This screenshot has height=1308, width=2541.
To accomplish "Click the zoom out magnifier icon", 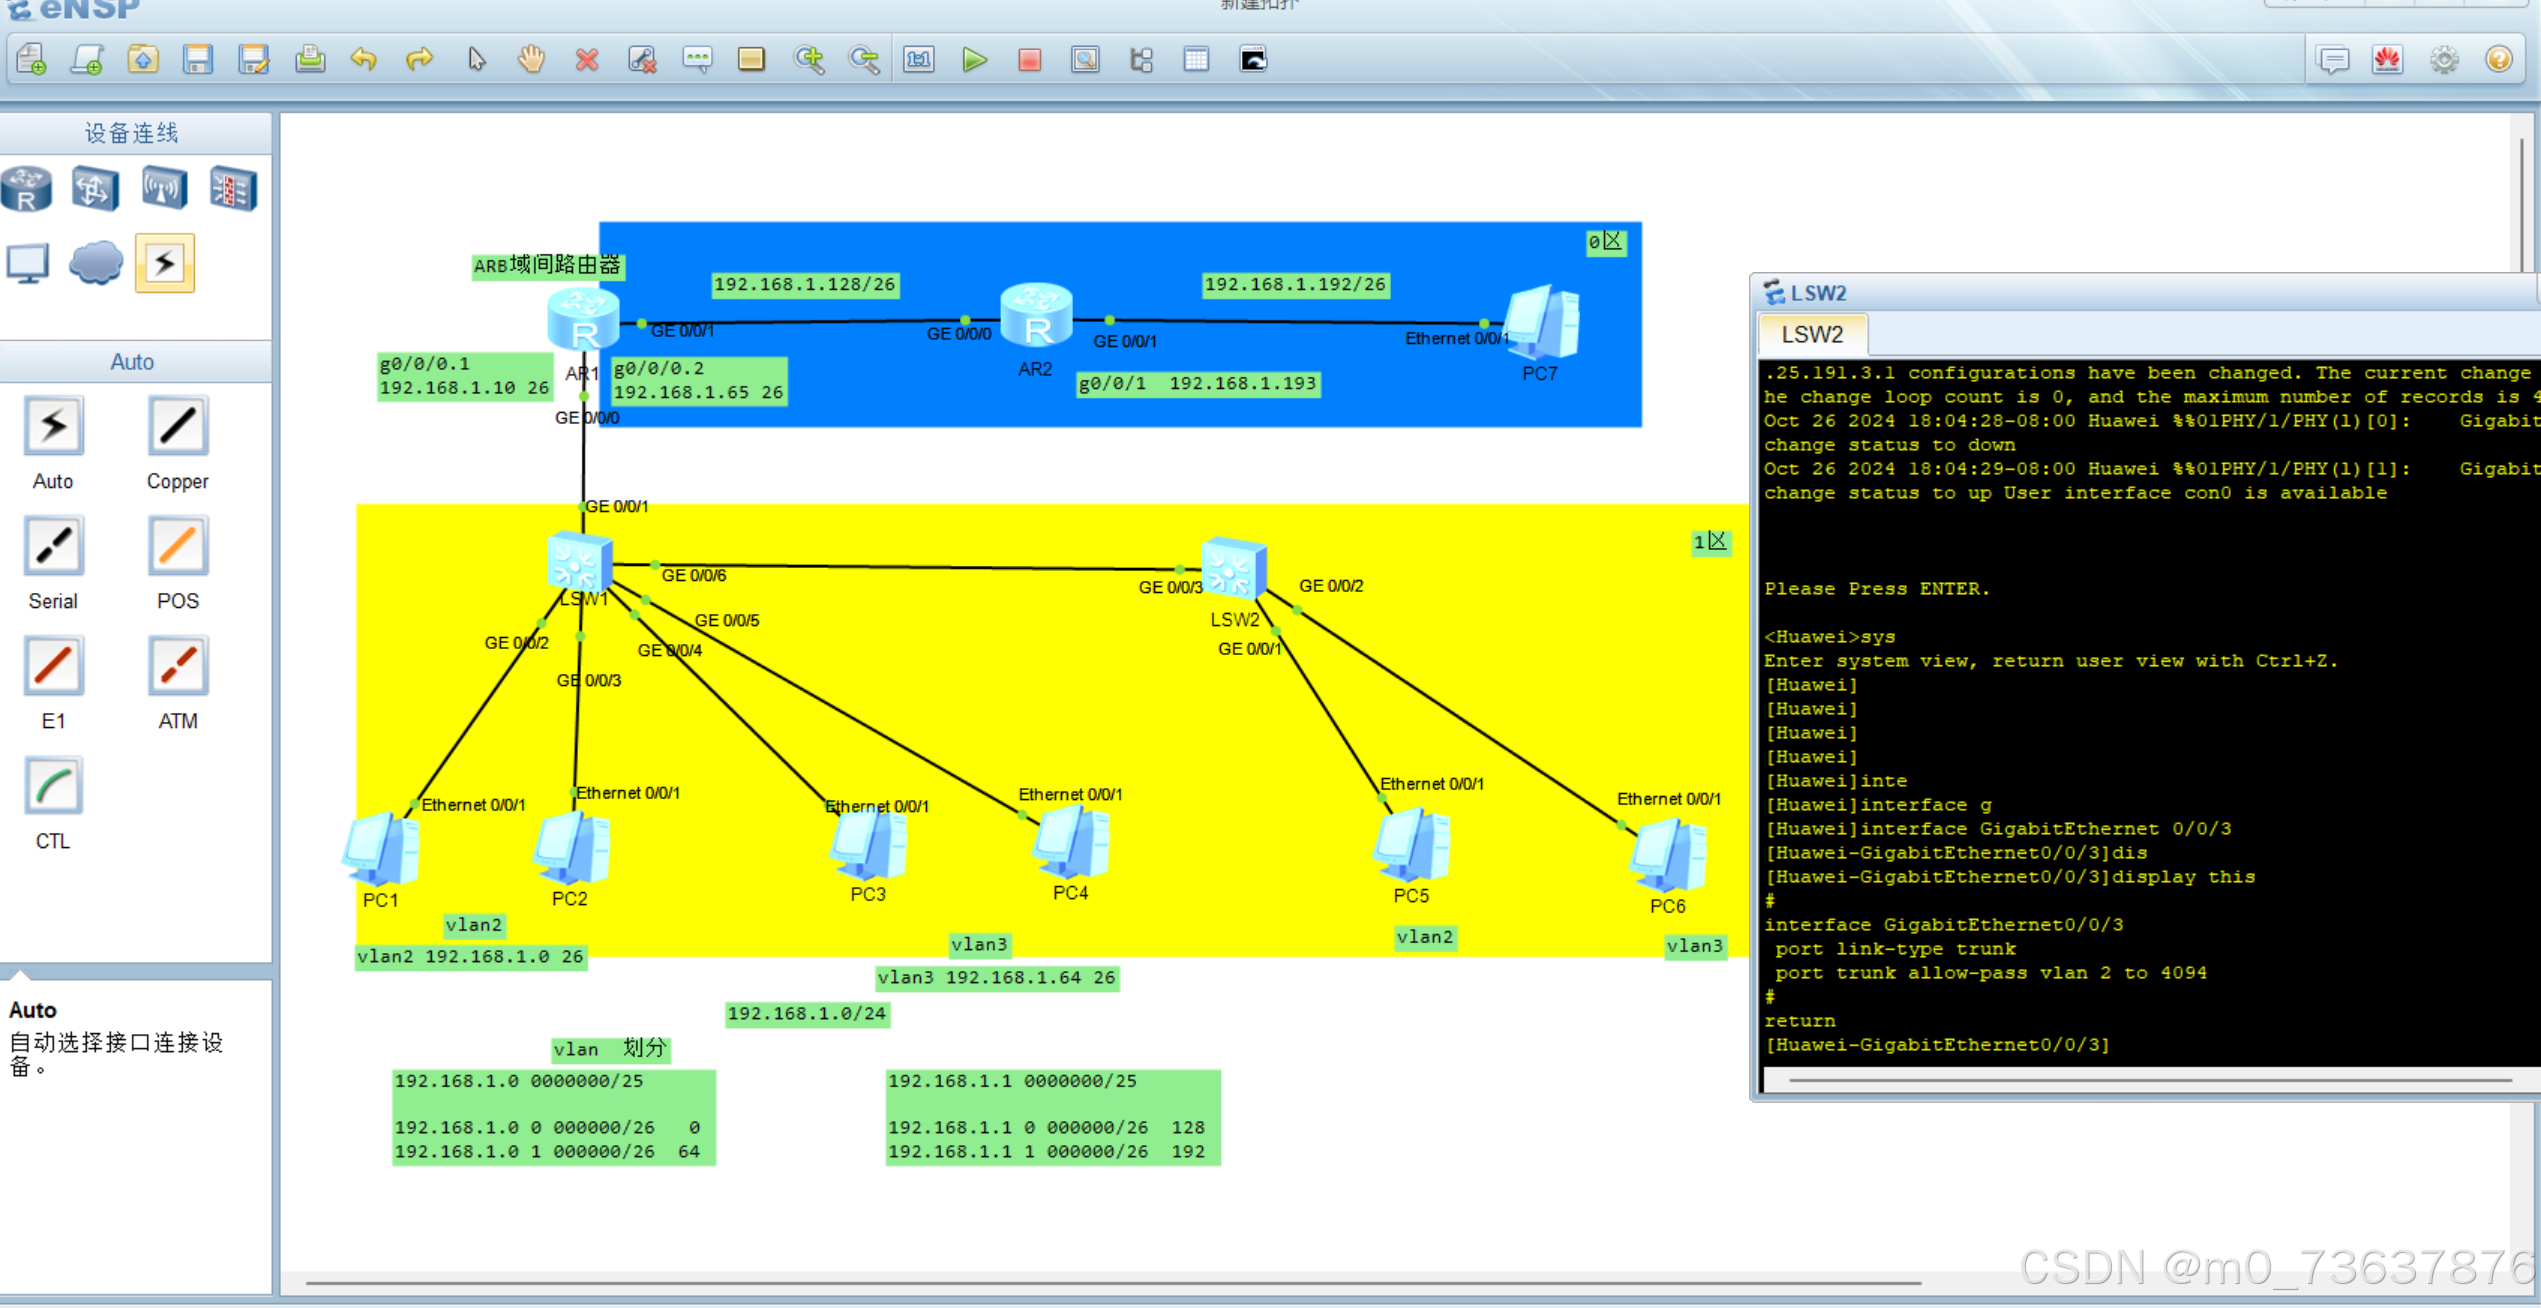I will pyautogui.click(x=864, y=60).
